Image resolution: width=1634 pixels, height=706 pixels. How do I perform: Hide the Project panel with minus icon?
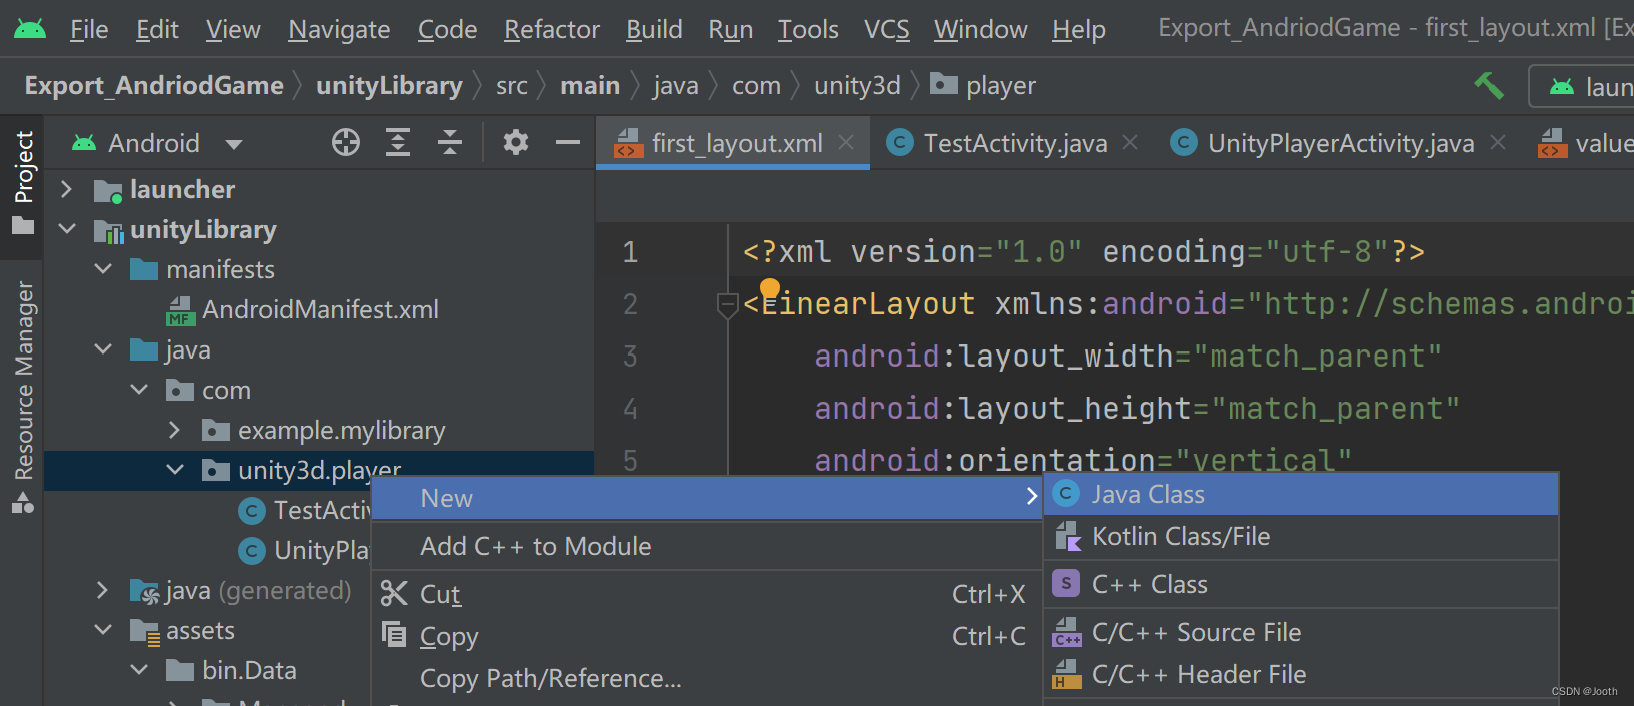pos(568,143)
